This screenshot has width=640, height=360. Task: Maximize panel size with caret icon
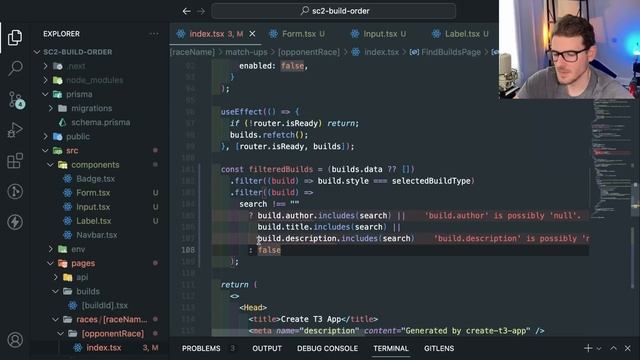(x=613, y=348)
